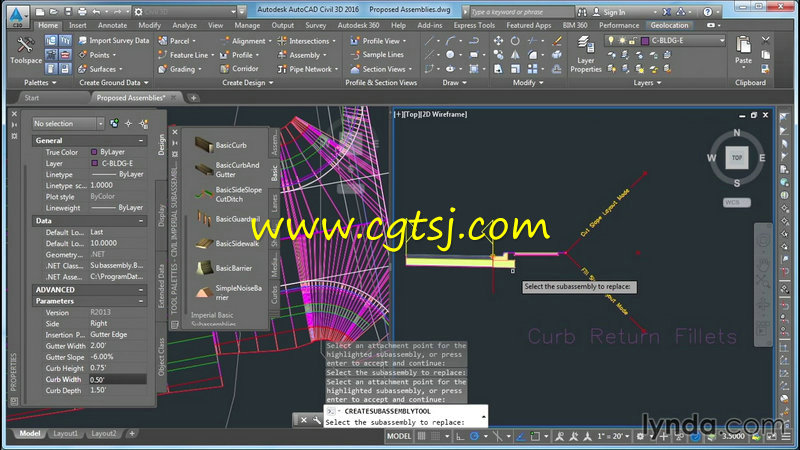Toggle layer lock padlock icon in layer dropdown
800x450 pixels.
(x=633, y=40)
